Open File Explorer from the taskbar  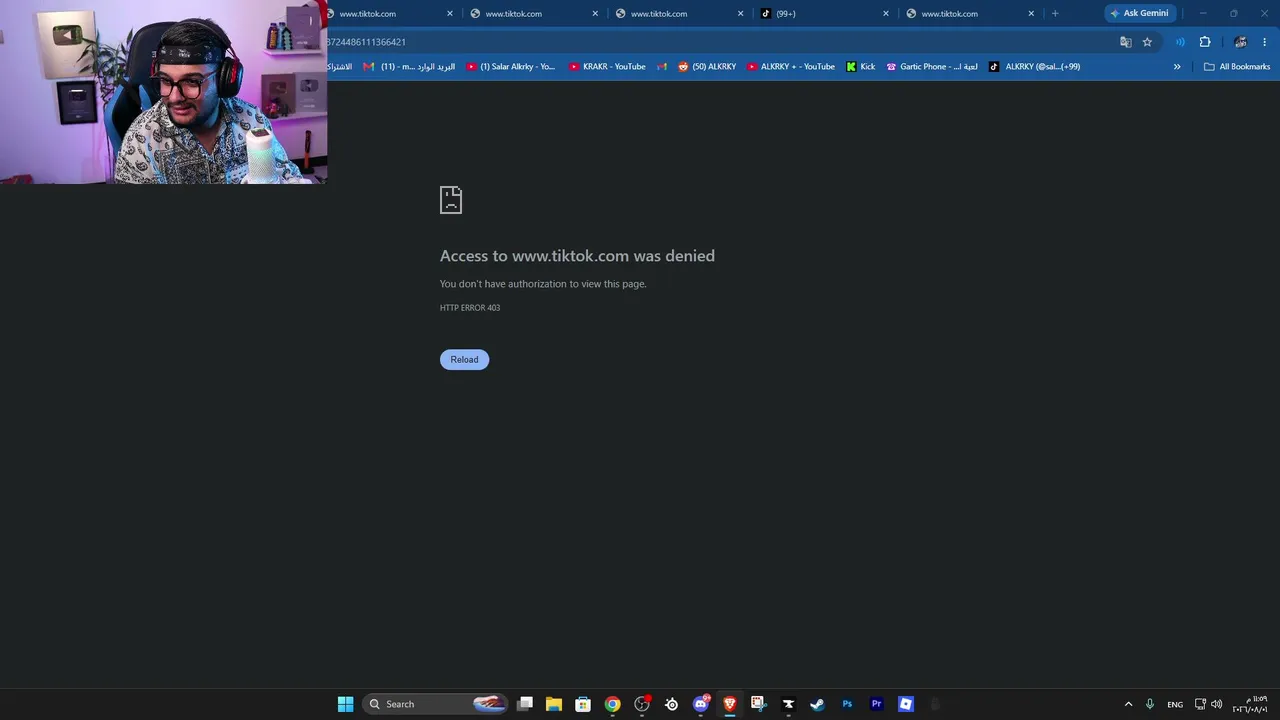click(x=554, y=704)
